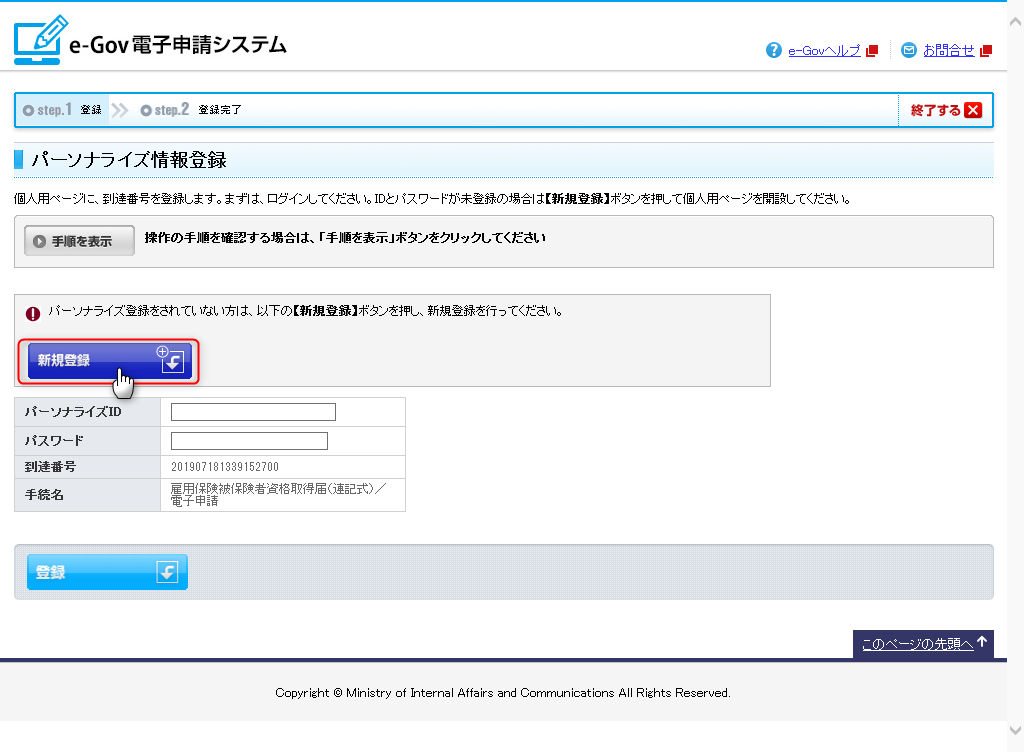This screenshot has width=1024, height=752.
Task: Click the play arrow icon on 手順を表示
Action: click(x=40, y=241)
